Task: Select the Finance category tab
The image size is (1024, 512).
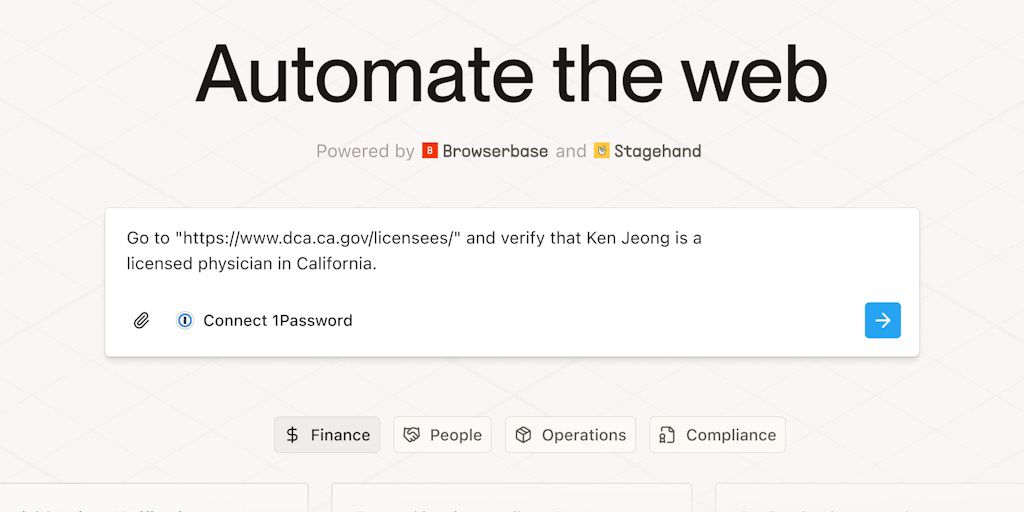Action: pyautogui.click(x=327, y=435)
